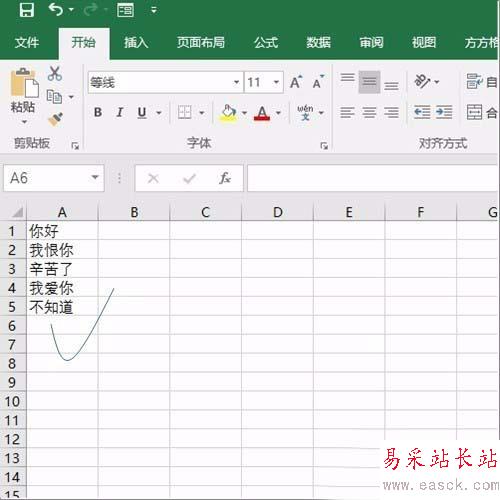The width and height of the screenshot is (500, 500).
Task: Switch to the 视图 ribbon tab
Action: pyautogui.click(x=424, y=43)
